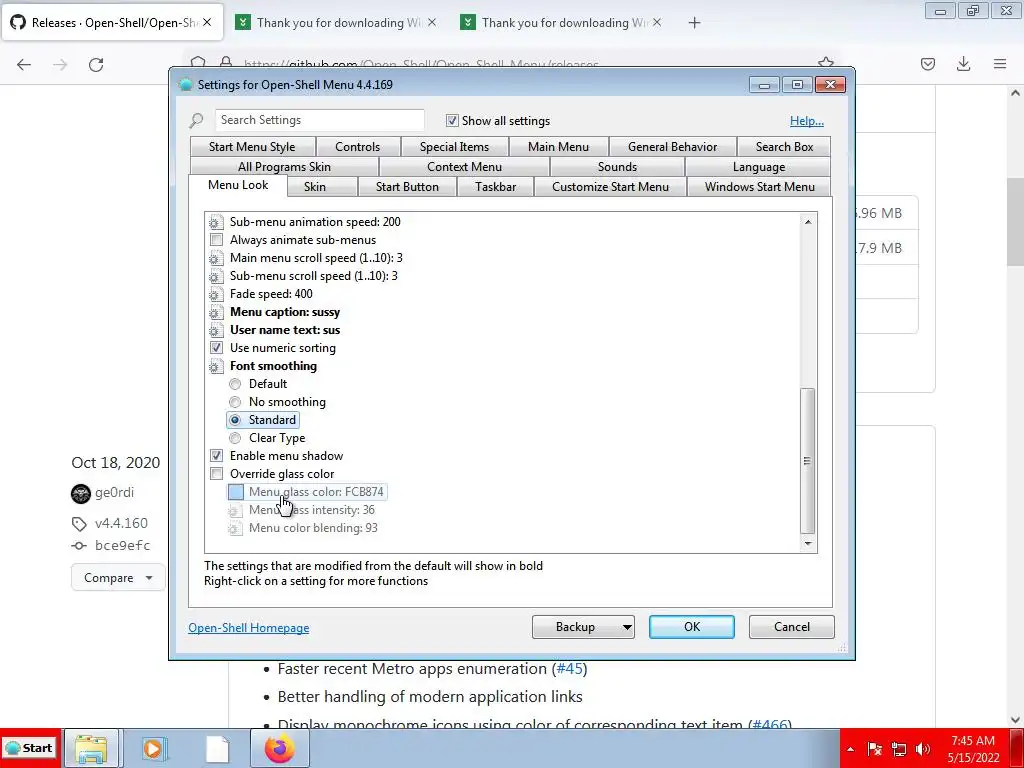The image size is (1024, 768).
Task: Open issue #45 link on GitHub page
Action: [x=569, y=669]
